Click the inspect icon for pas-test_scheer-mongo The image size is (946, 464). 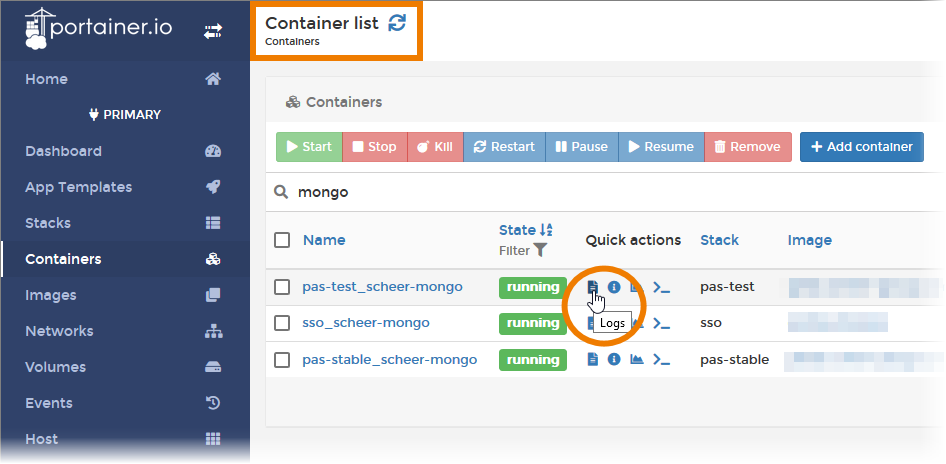pyautogui.click(x=615, y=287)
